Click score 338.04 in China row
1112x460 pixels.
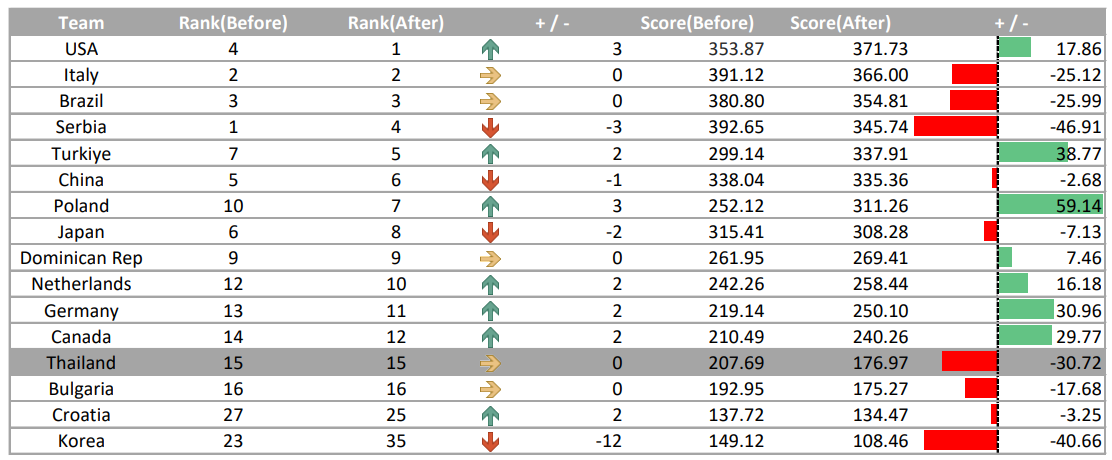736,180
